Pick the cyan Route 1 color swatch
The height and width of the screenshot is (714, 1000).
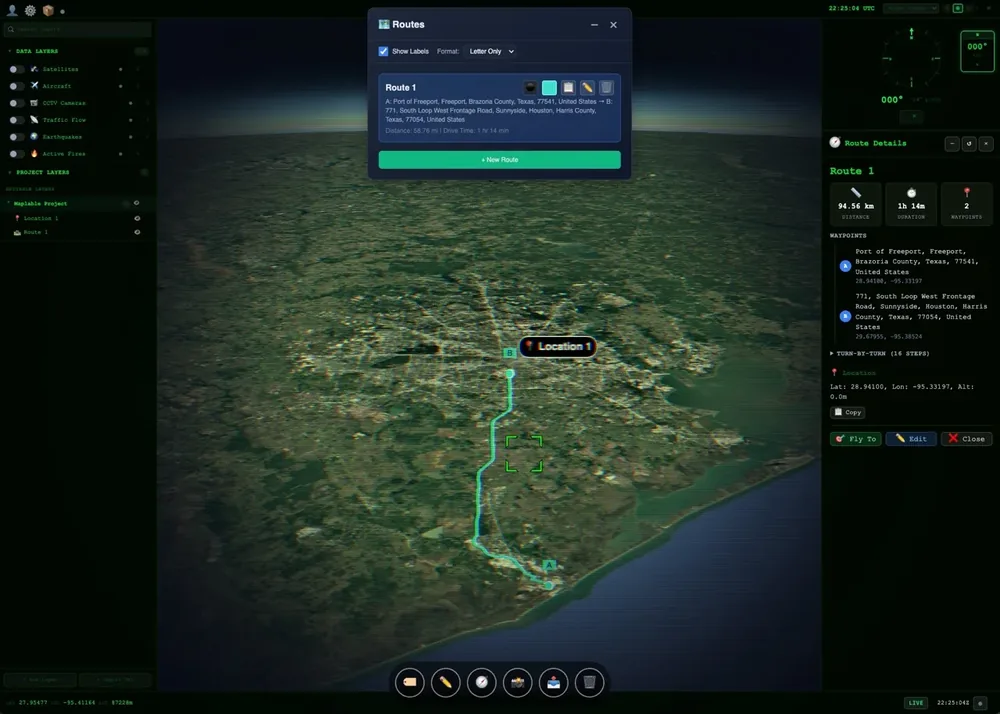tap(549, 87)
